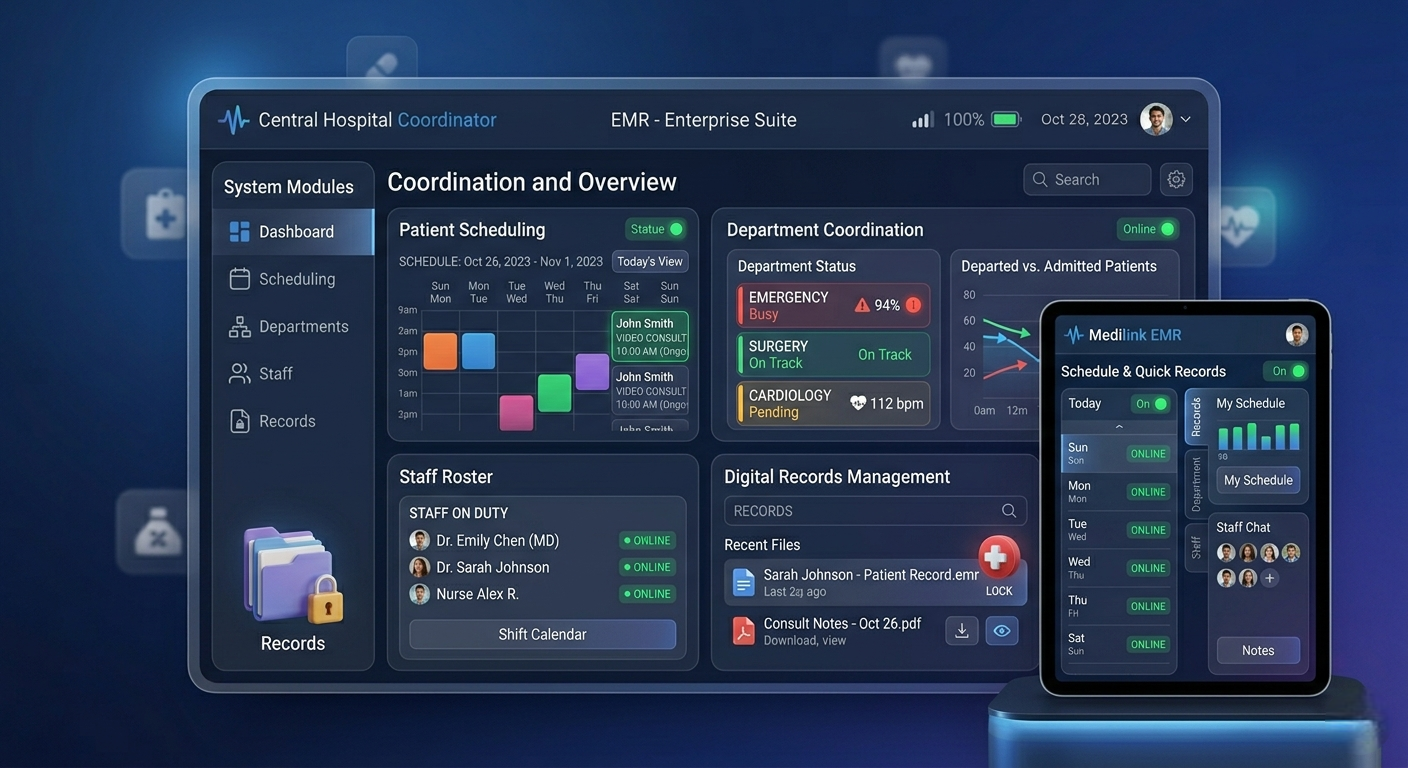This screenshot has height=768, width=1408.
Task: Open the Shift Calendar button
Action: [542, 634]
